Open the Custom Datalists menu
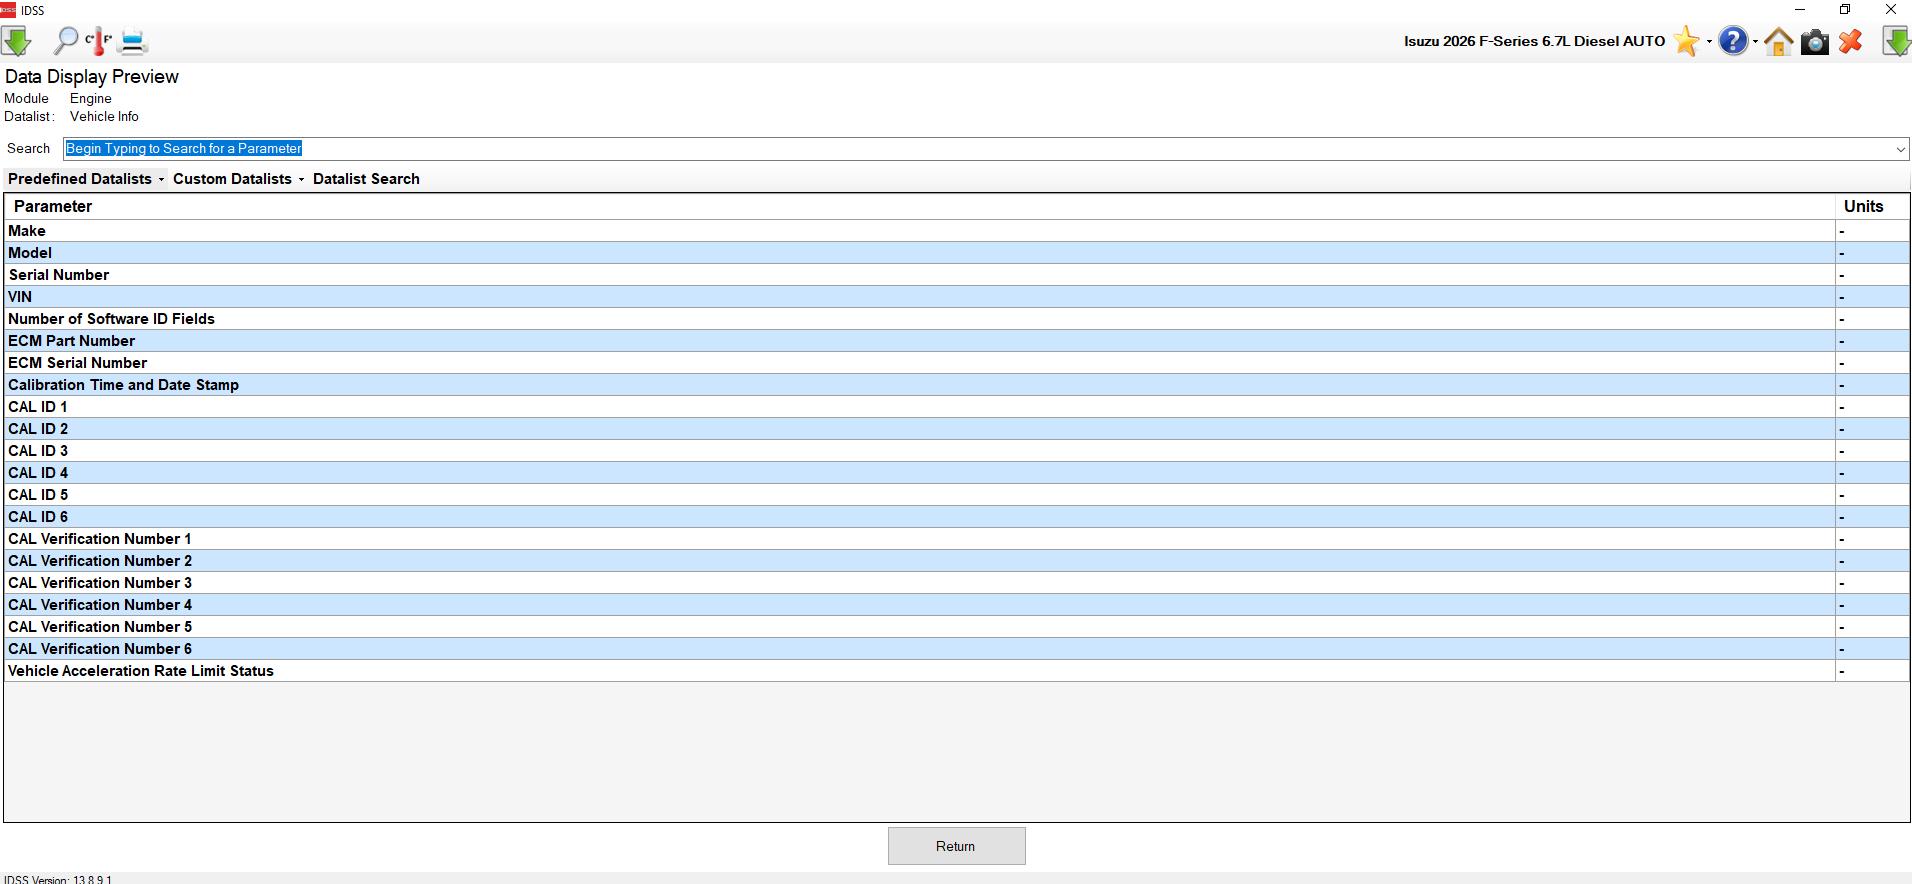1912x884 pixels. (x=238, y=179)
